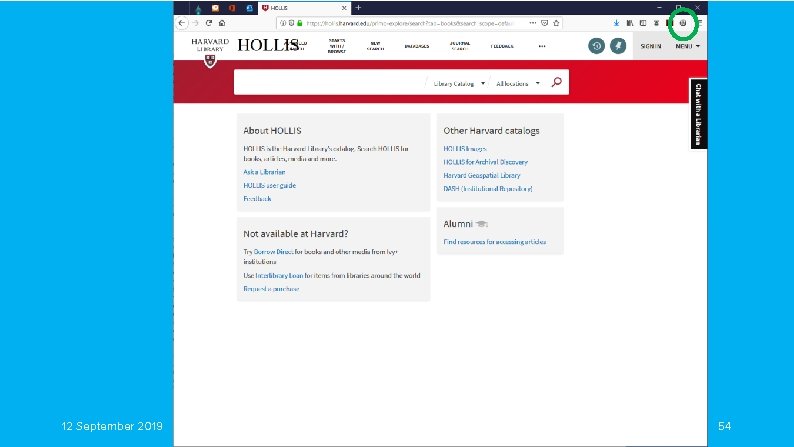Click inside the HOLLIS search box
The width and height of the screenshot is (794, 447).
[332, 83]
